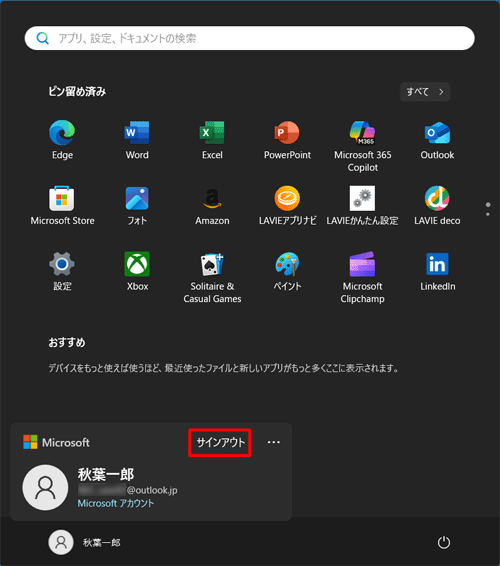Click the magnifier search icon

click(x=43, y=38)
